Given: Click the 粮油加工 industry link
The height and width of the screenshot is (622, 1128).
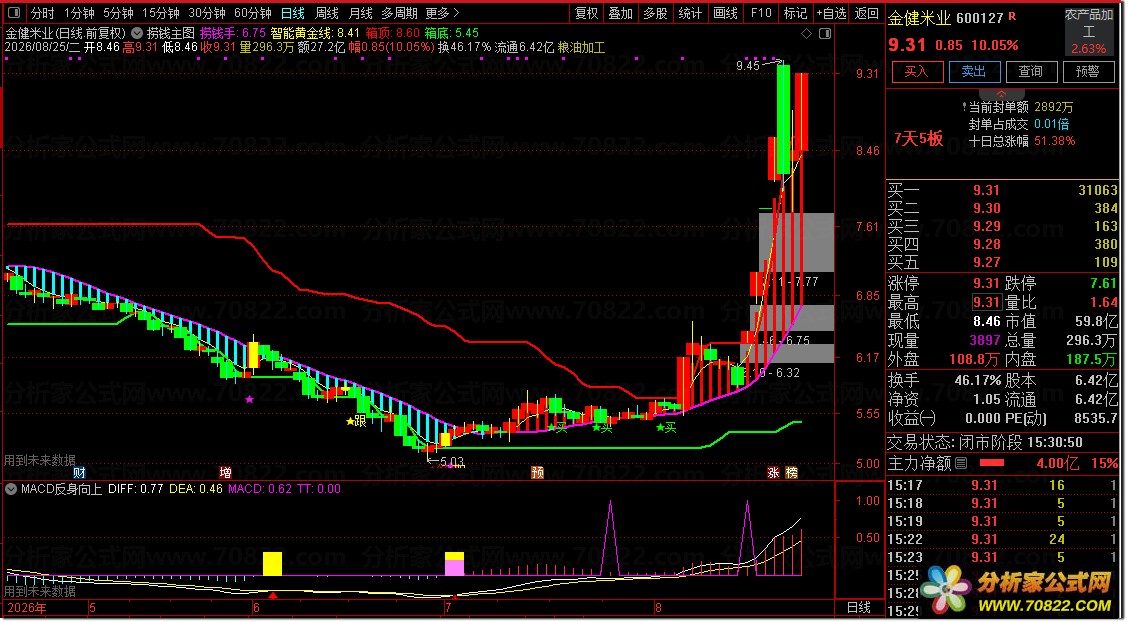Looking at the screenshot, I should coord(581,47).
